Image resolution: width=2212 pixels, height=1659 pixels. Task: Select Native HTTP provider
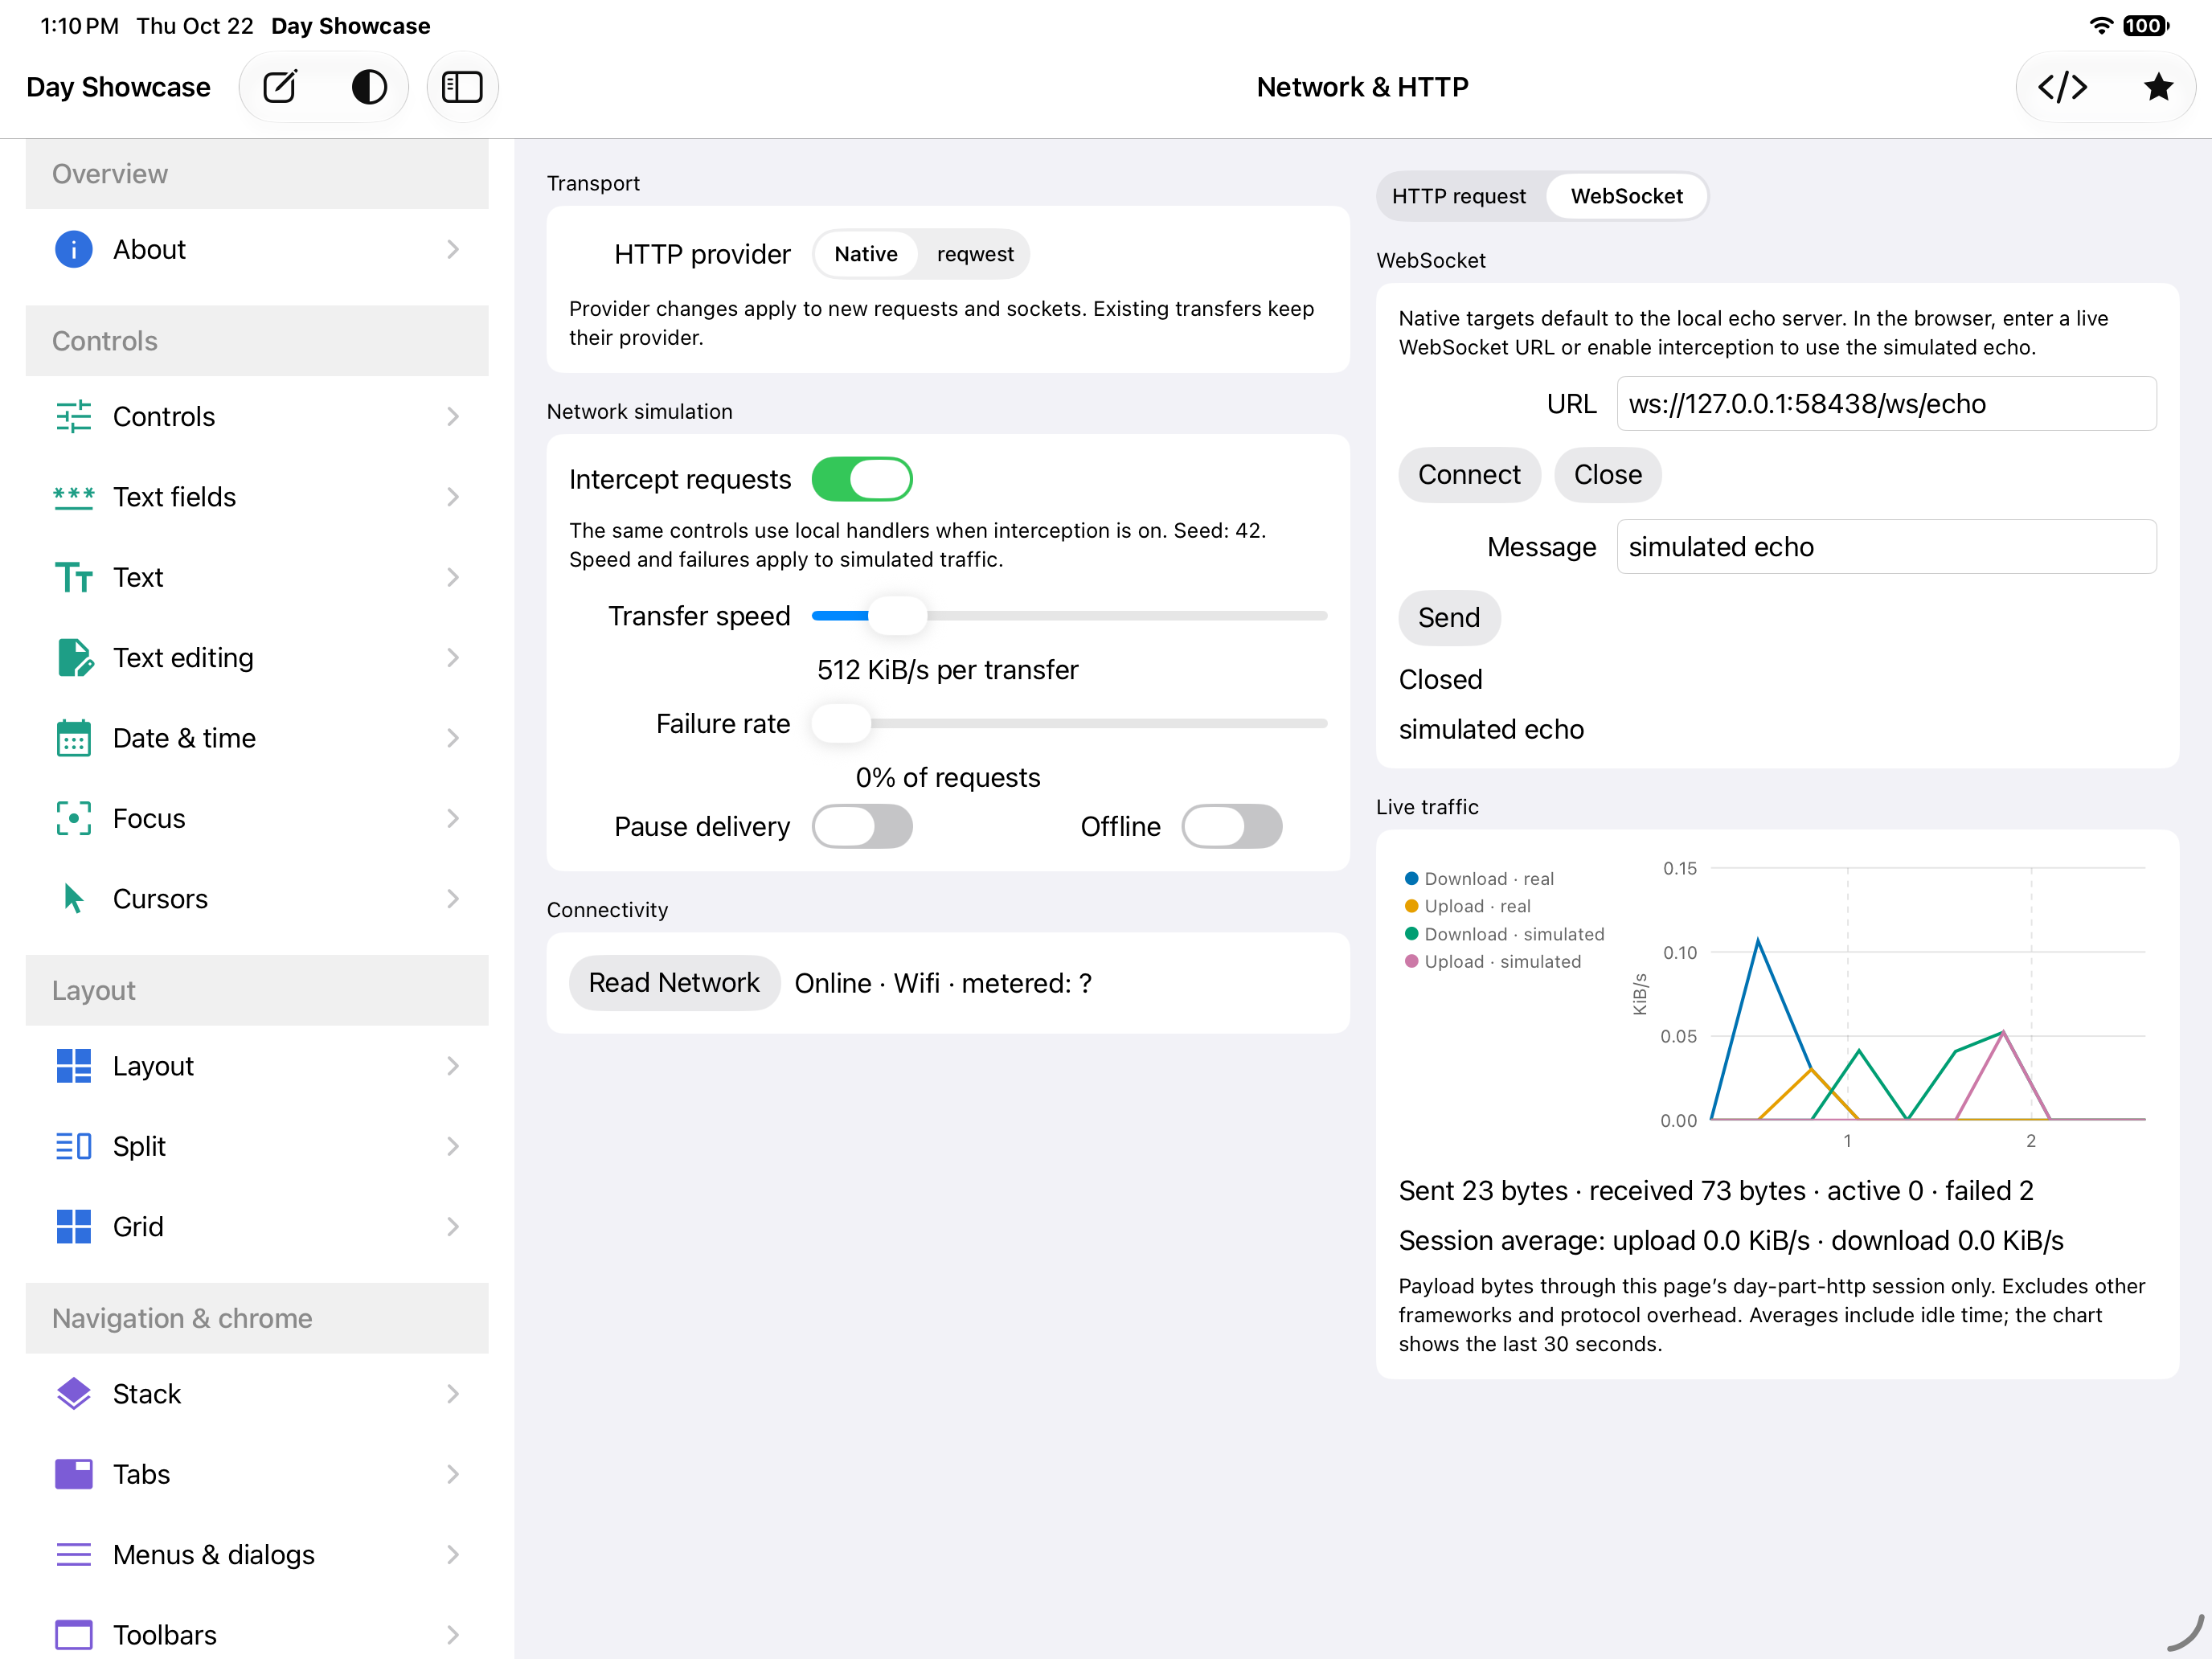click(866, 254)
